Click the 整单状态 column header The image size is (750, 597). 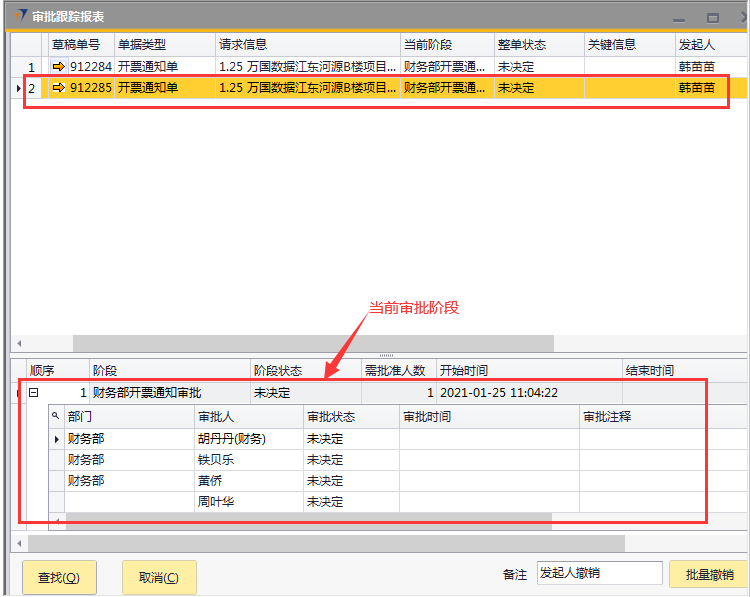point(521,45)
